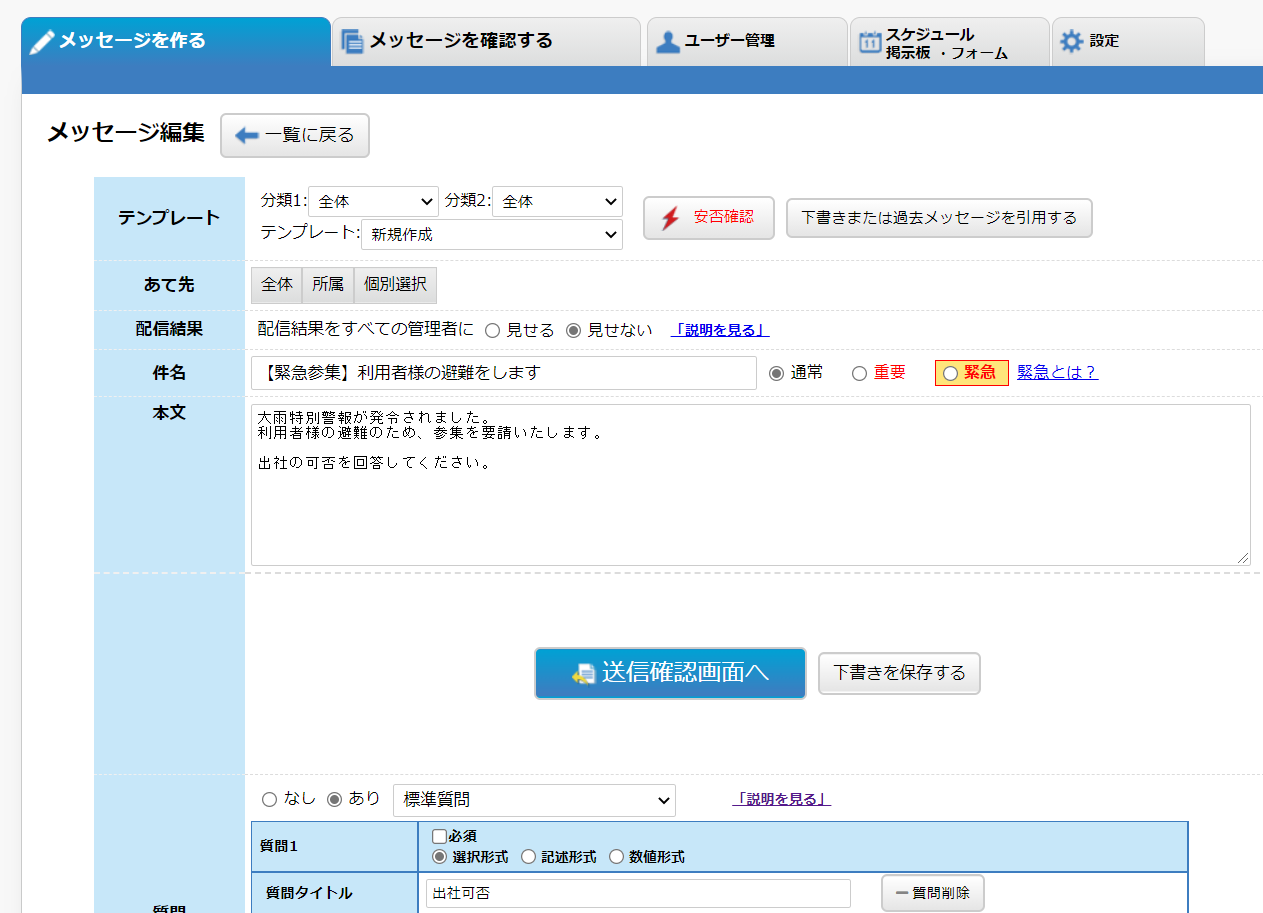Check the 必須 checkbox for 質問1
Screen dimensions: 1263x913
(x=439, y=836)
